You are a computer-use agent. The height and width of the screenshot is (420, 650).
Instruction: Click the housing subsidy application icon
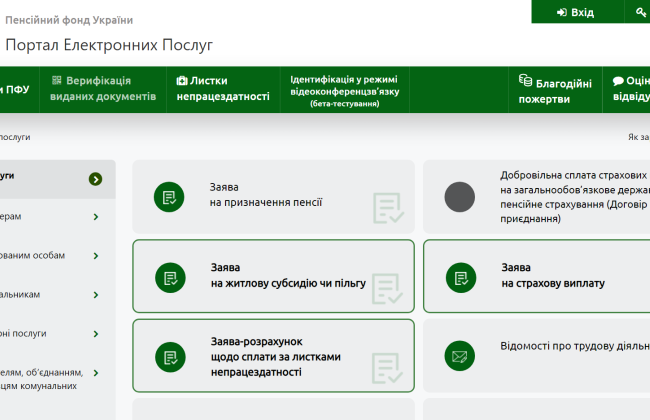point(169,276)
